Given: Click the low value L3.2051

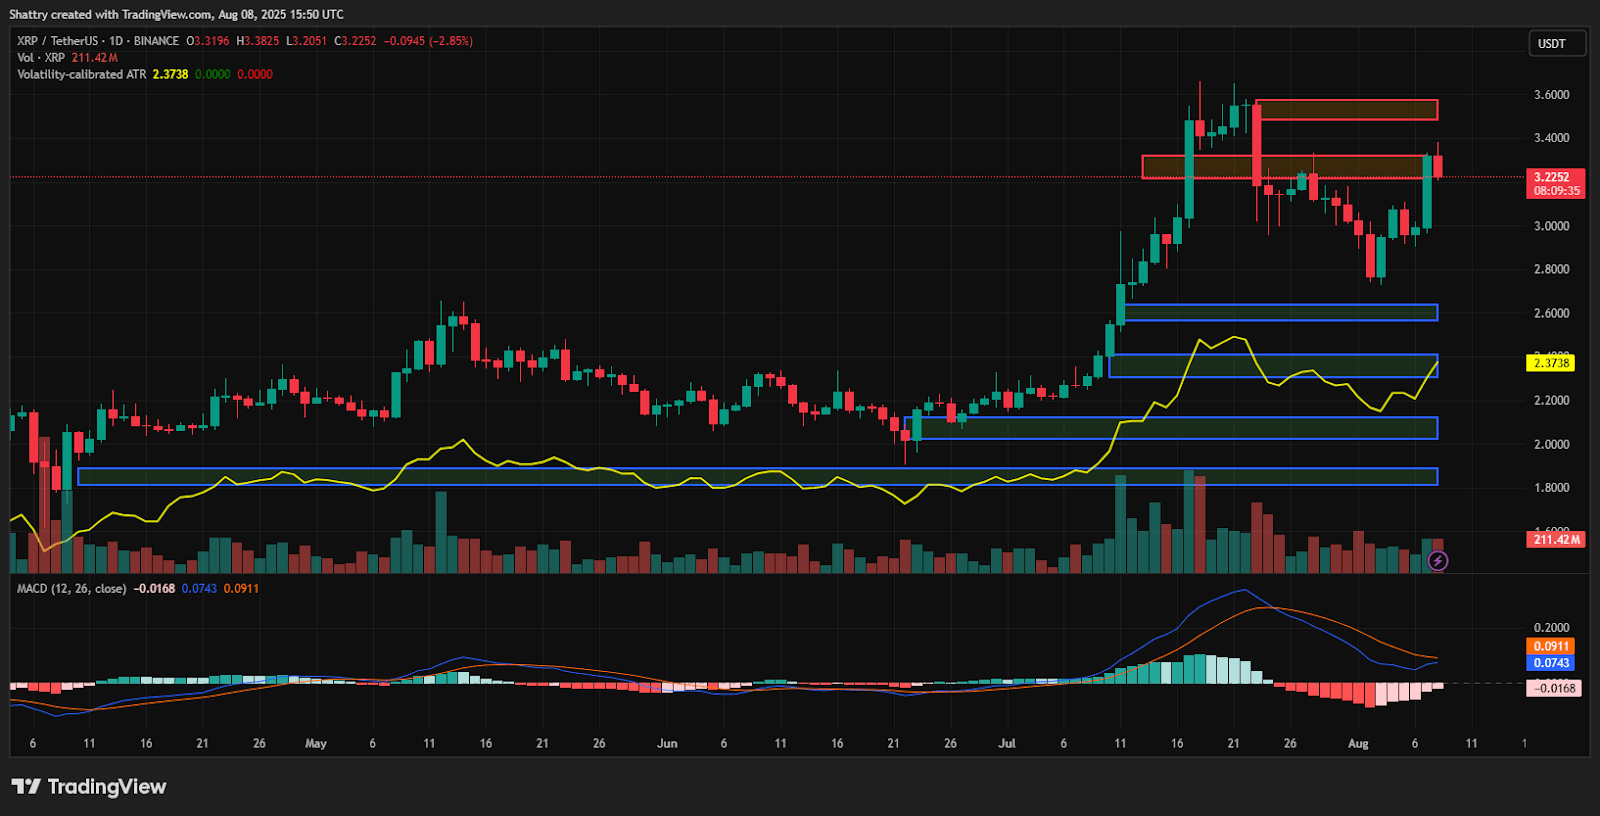Looking at the screenshot, I should (x=306, y=41).
